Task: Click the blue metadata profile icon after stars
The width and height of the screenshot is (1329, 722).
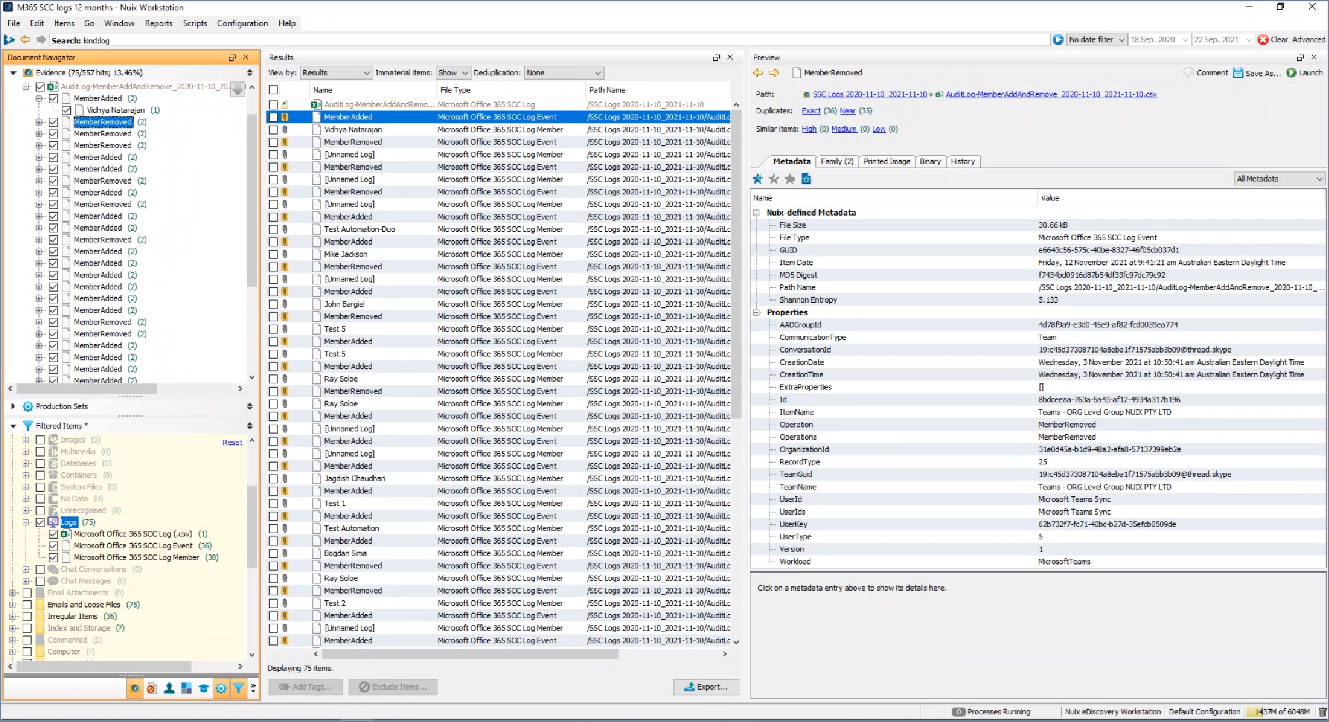Action: point(806,179)
